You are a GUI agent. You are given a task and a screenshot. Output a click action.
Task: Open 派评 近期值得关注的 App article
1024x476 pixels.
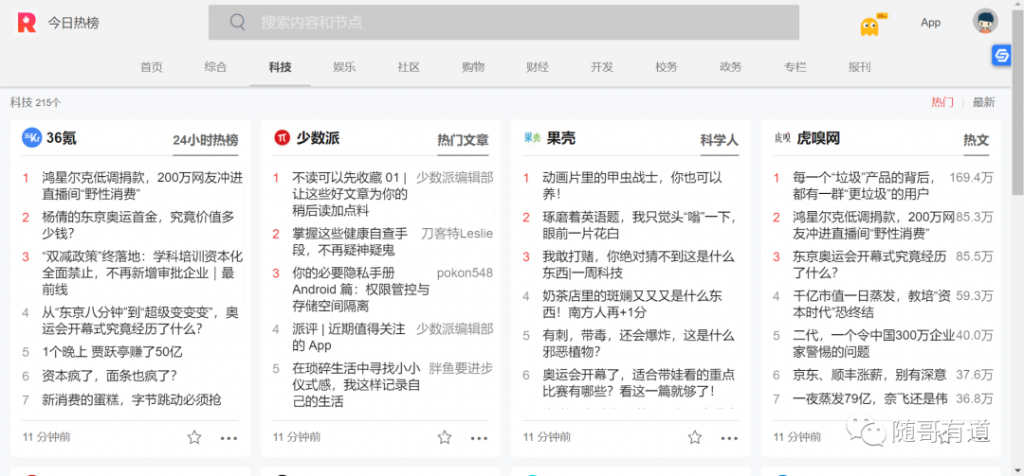pyautogui.click(x=348, y=336)
